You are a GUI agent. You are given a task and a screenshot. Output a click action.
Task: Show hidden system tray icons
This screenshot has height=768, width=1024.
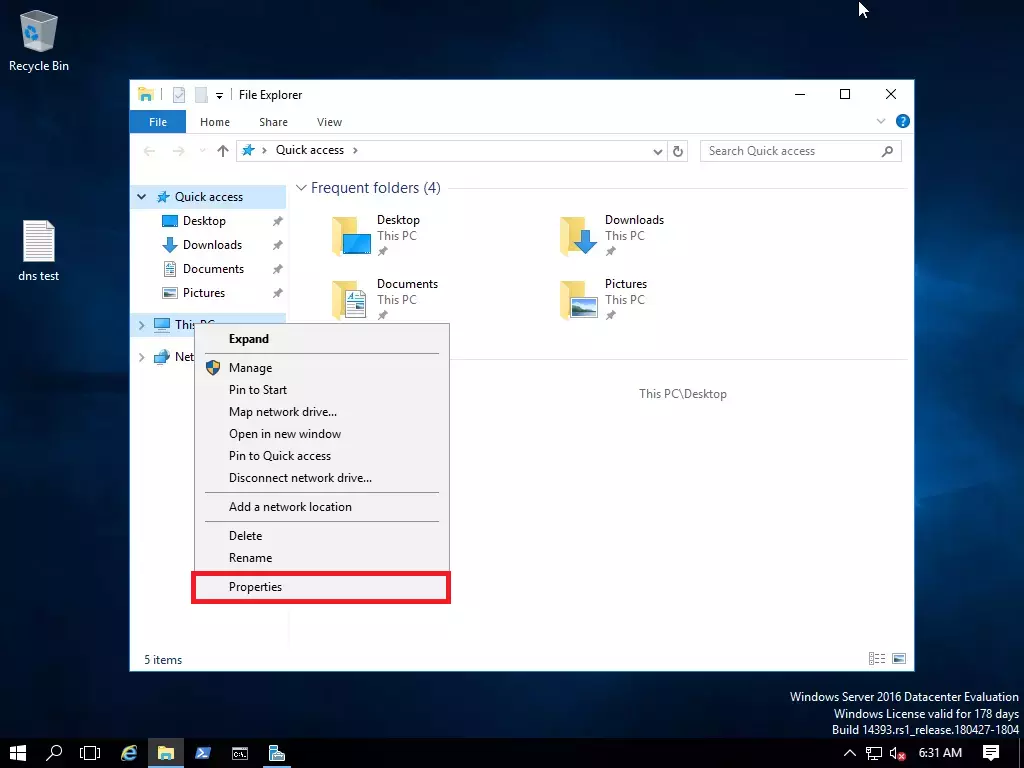(850, 753)
